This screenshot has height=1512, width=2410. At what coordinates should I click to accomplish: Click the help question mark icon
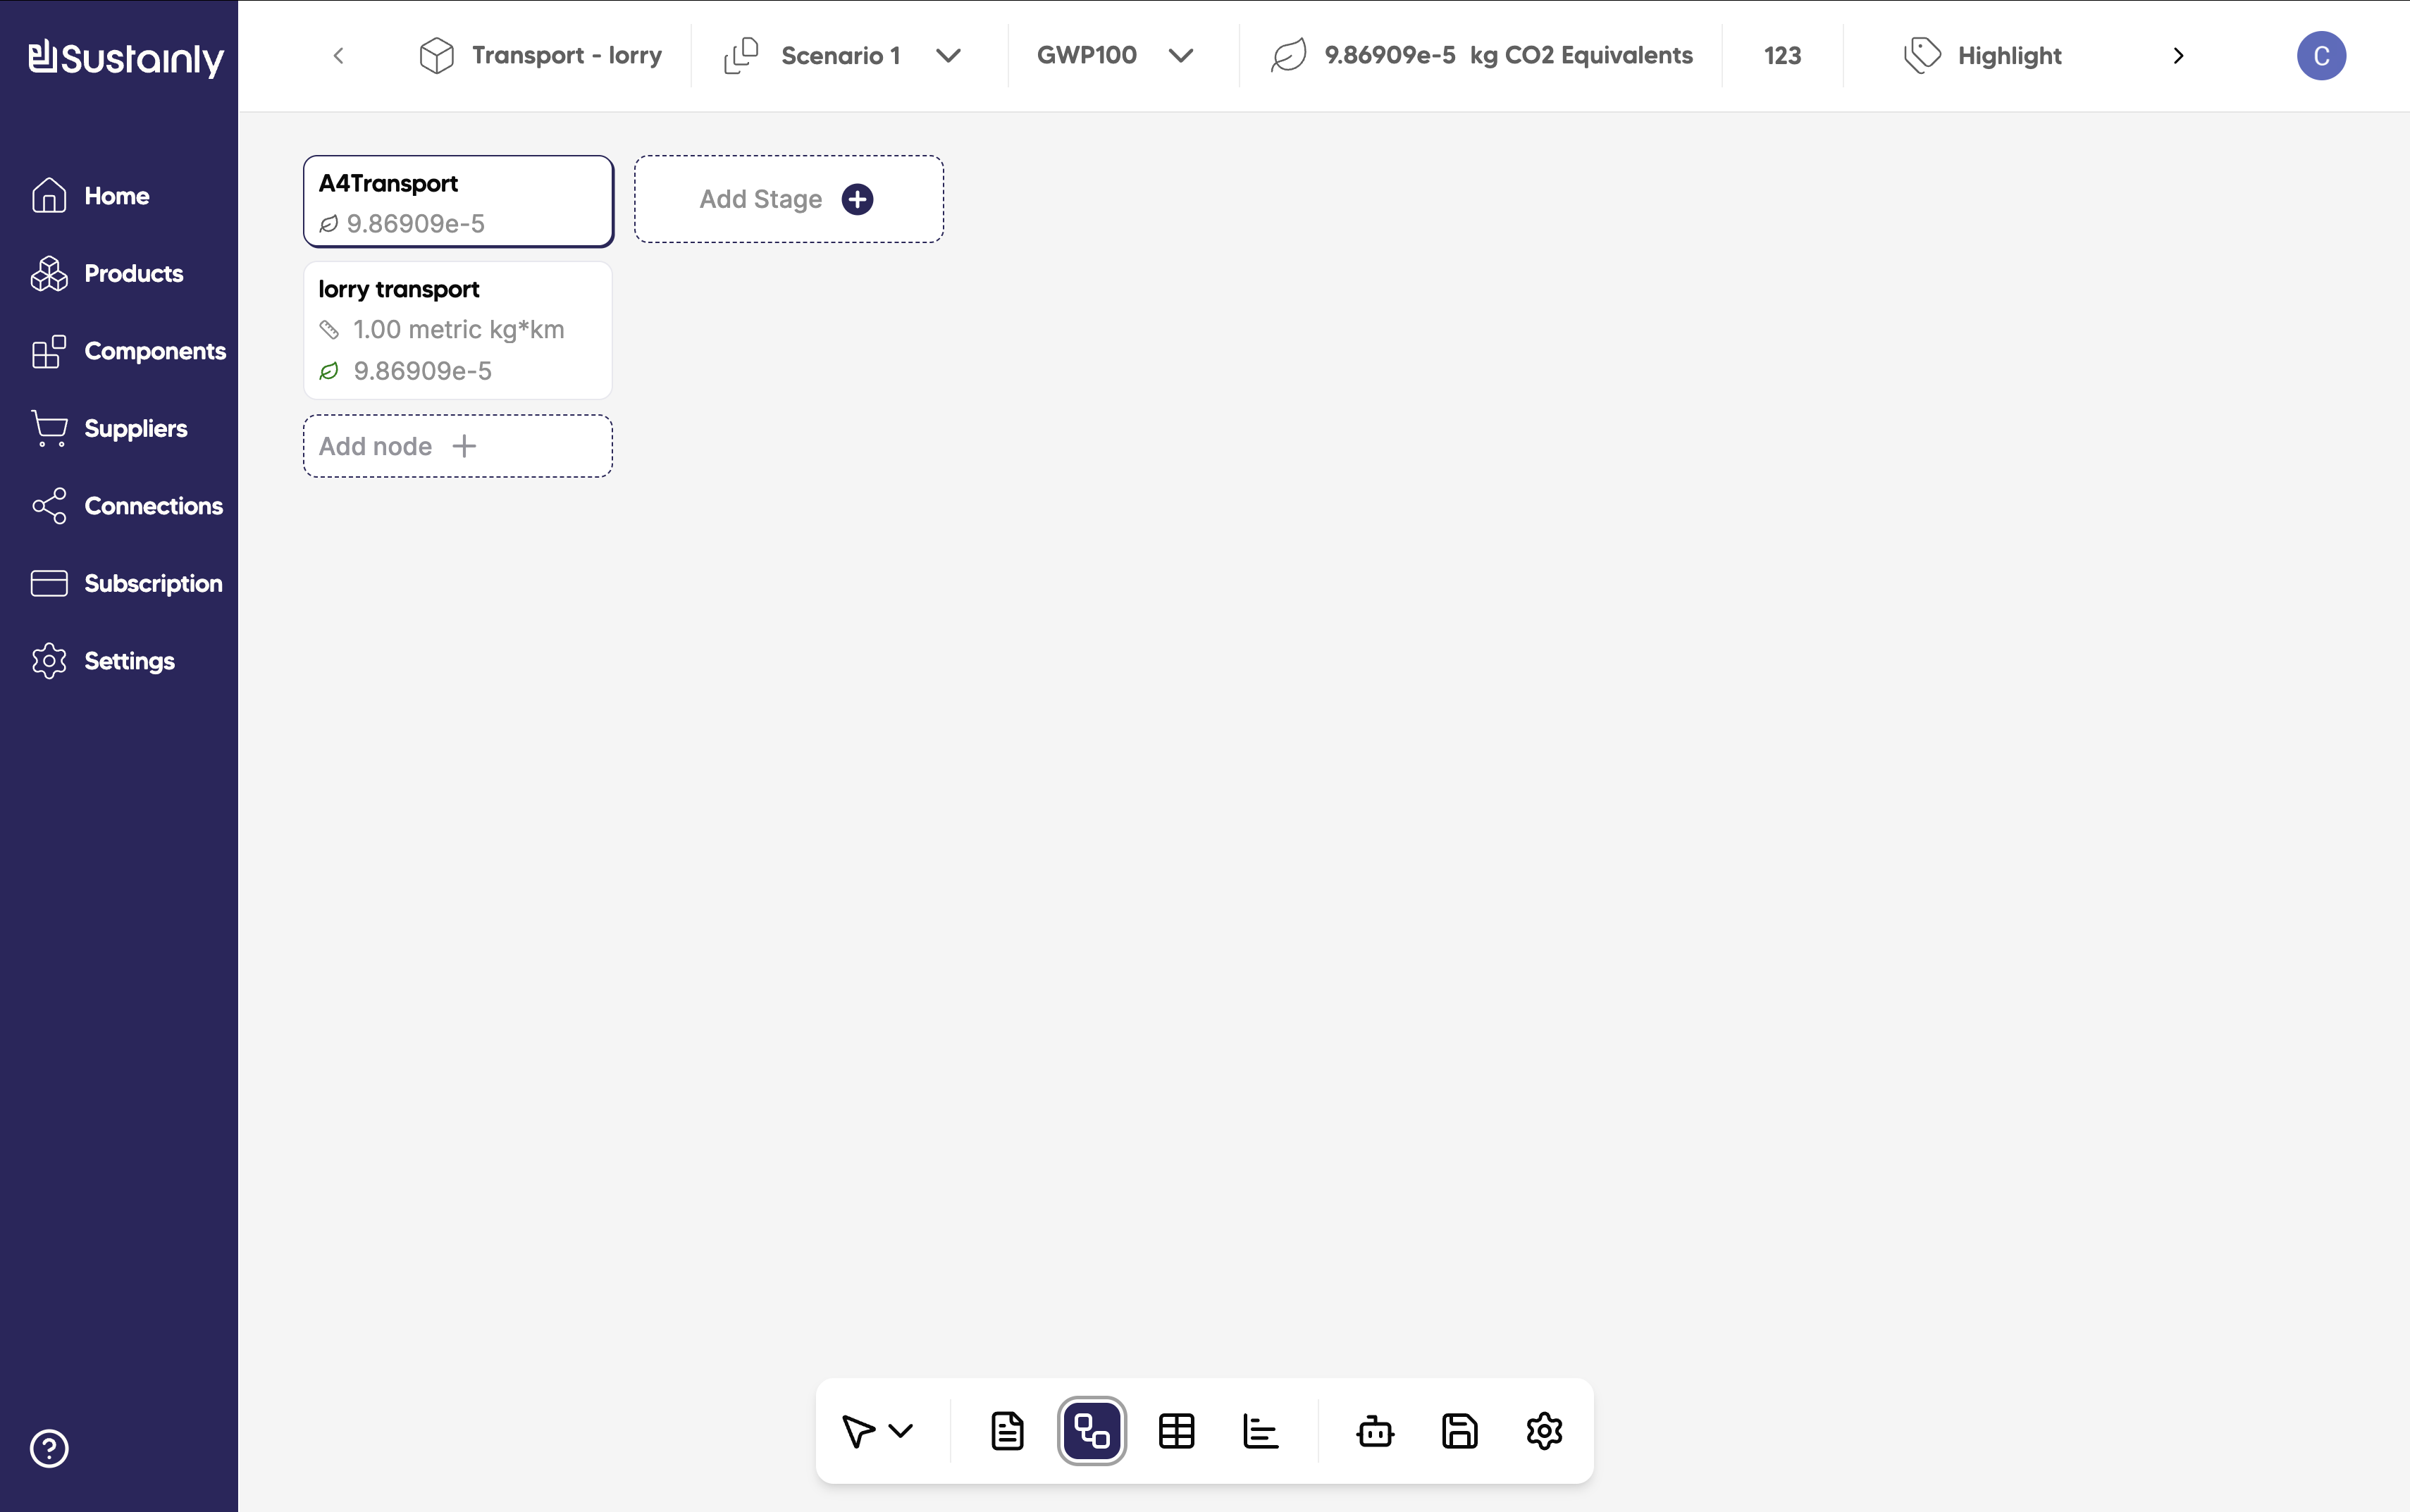tap(49, 1448)
